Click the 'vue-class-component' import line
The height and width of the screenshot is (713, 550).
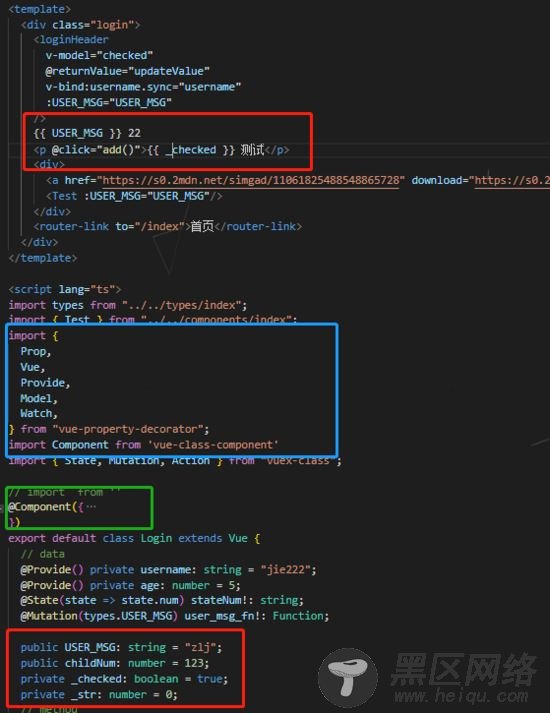click(x=143, y=445)
